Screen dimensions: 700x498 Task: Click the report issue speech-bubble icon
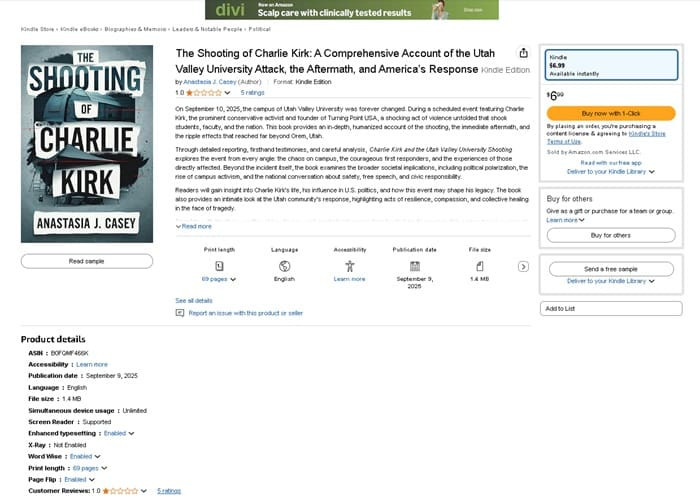pyautogui.click(x=180, y=313)
